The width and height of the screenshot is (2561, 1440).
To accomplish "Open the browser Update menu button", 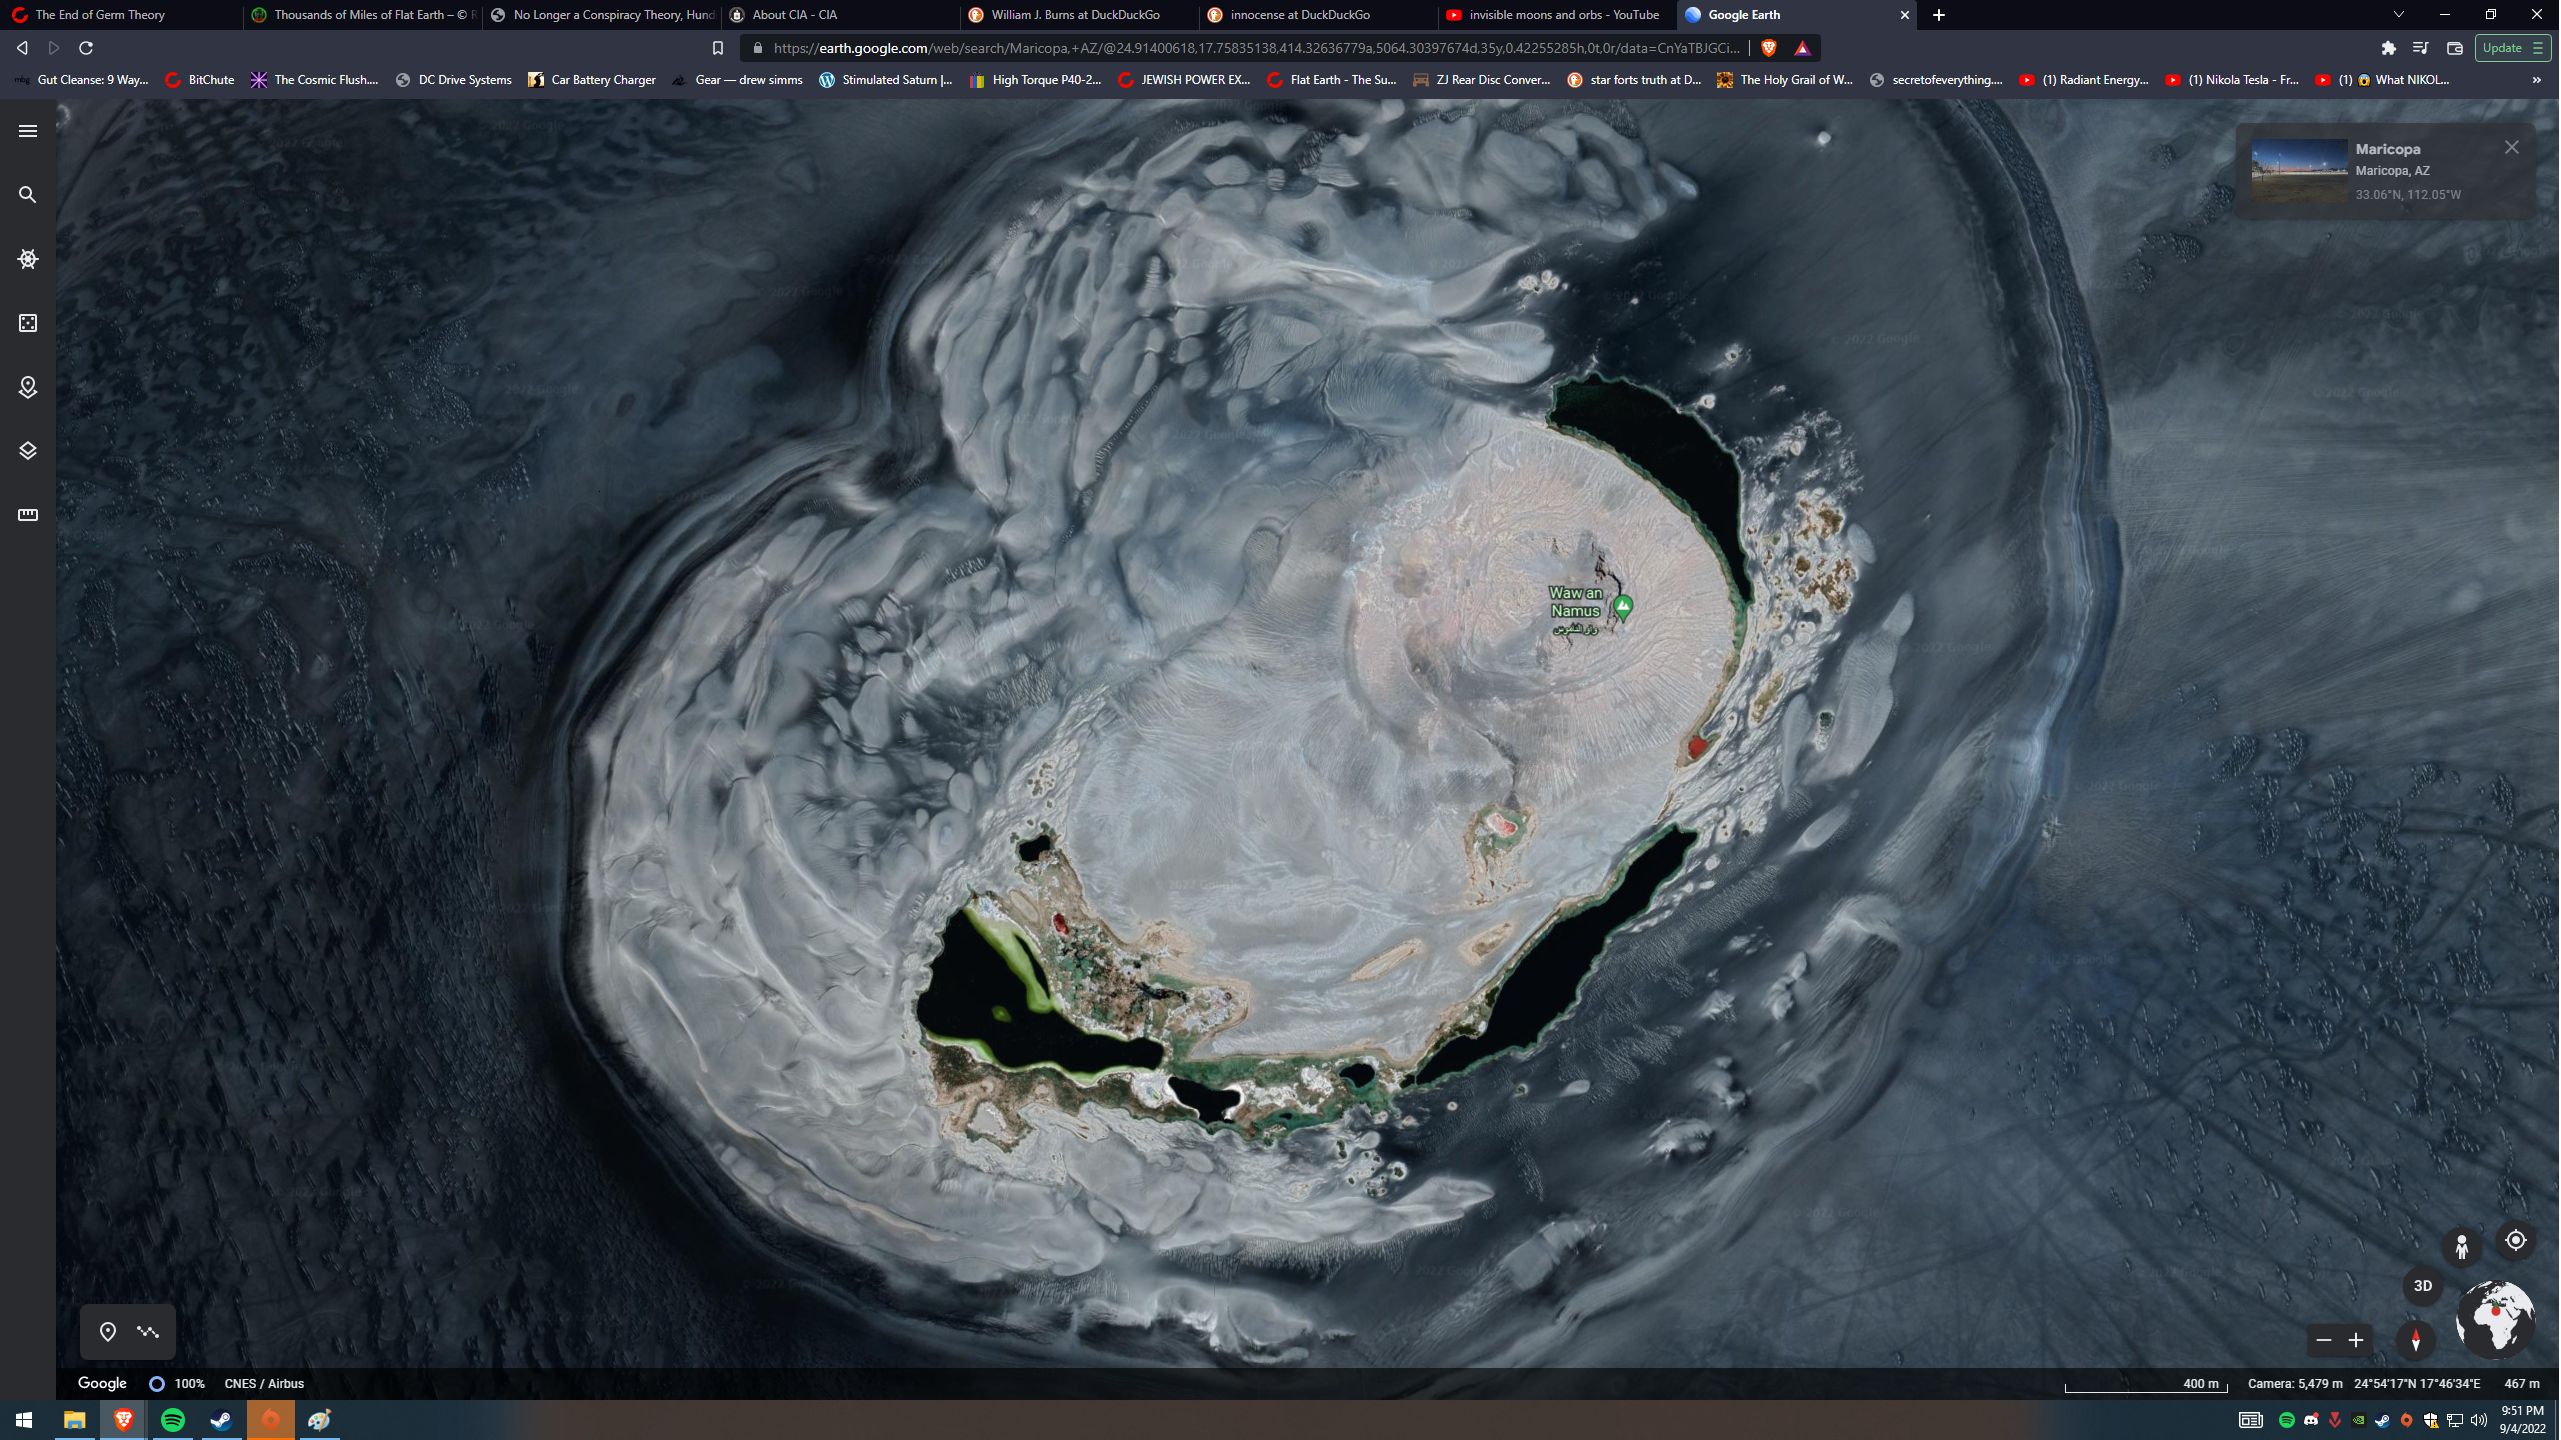I will [x=2512, y=48].
